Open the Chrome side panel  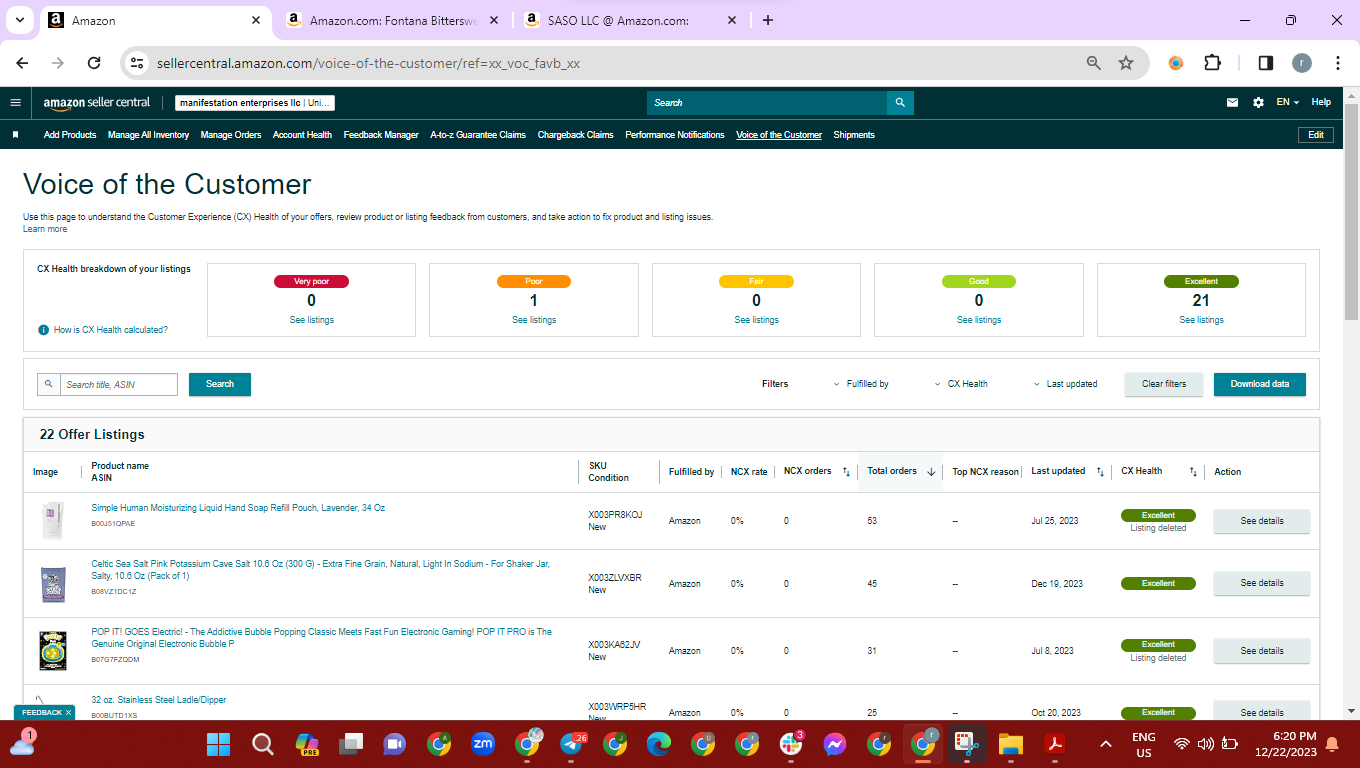1265,63
